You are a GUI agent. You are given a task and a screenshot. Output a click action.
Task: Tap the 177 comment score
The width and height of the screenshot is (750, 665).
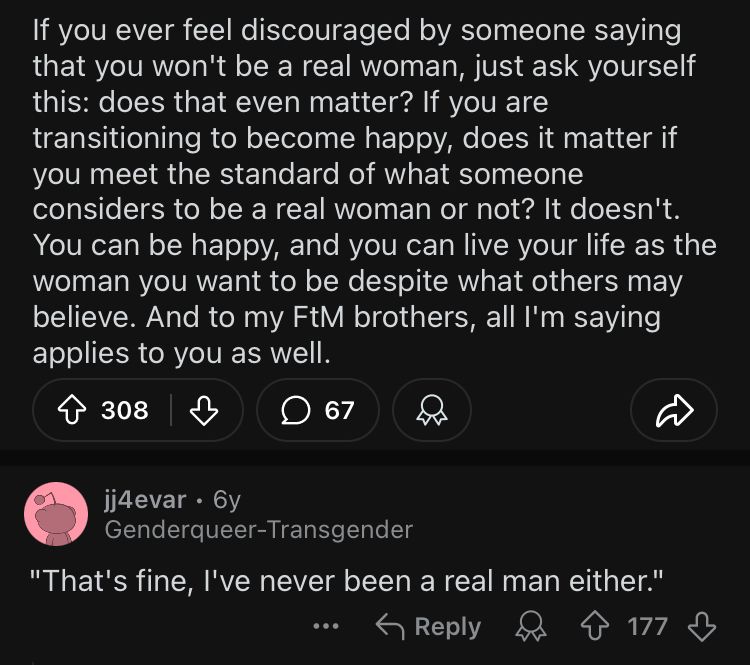point(647,626)
